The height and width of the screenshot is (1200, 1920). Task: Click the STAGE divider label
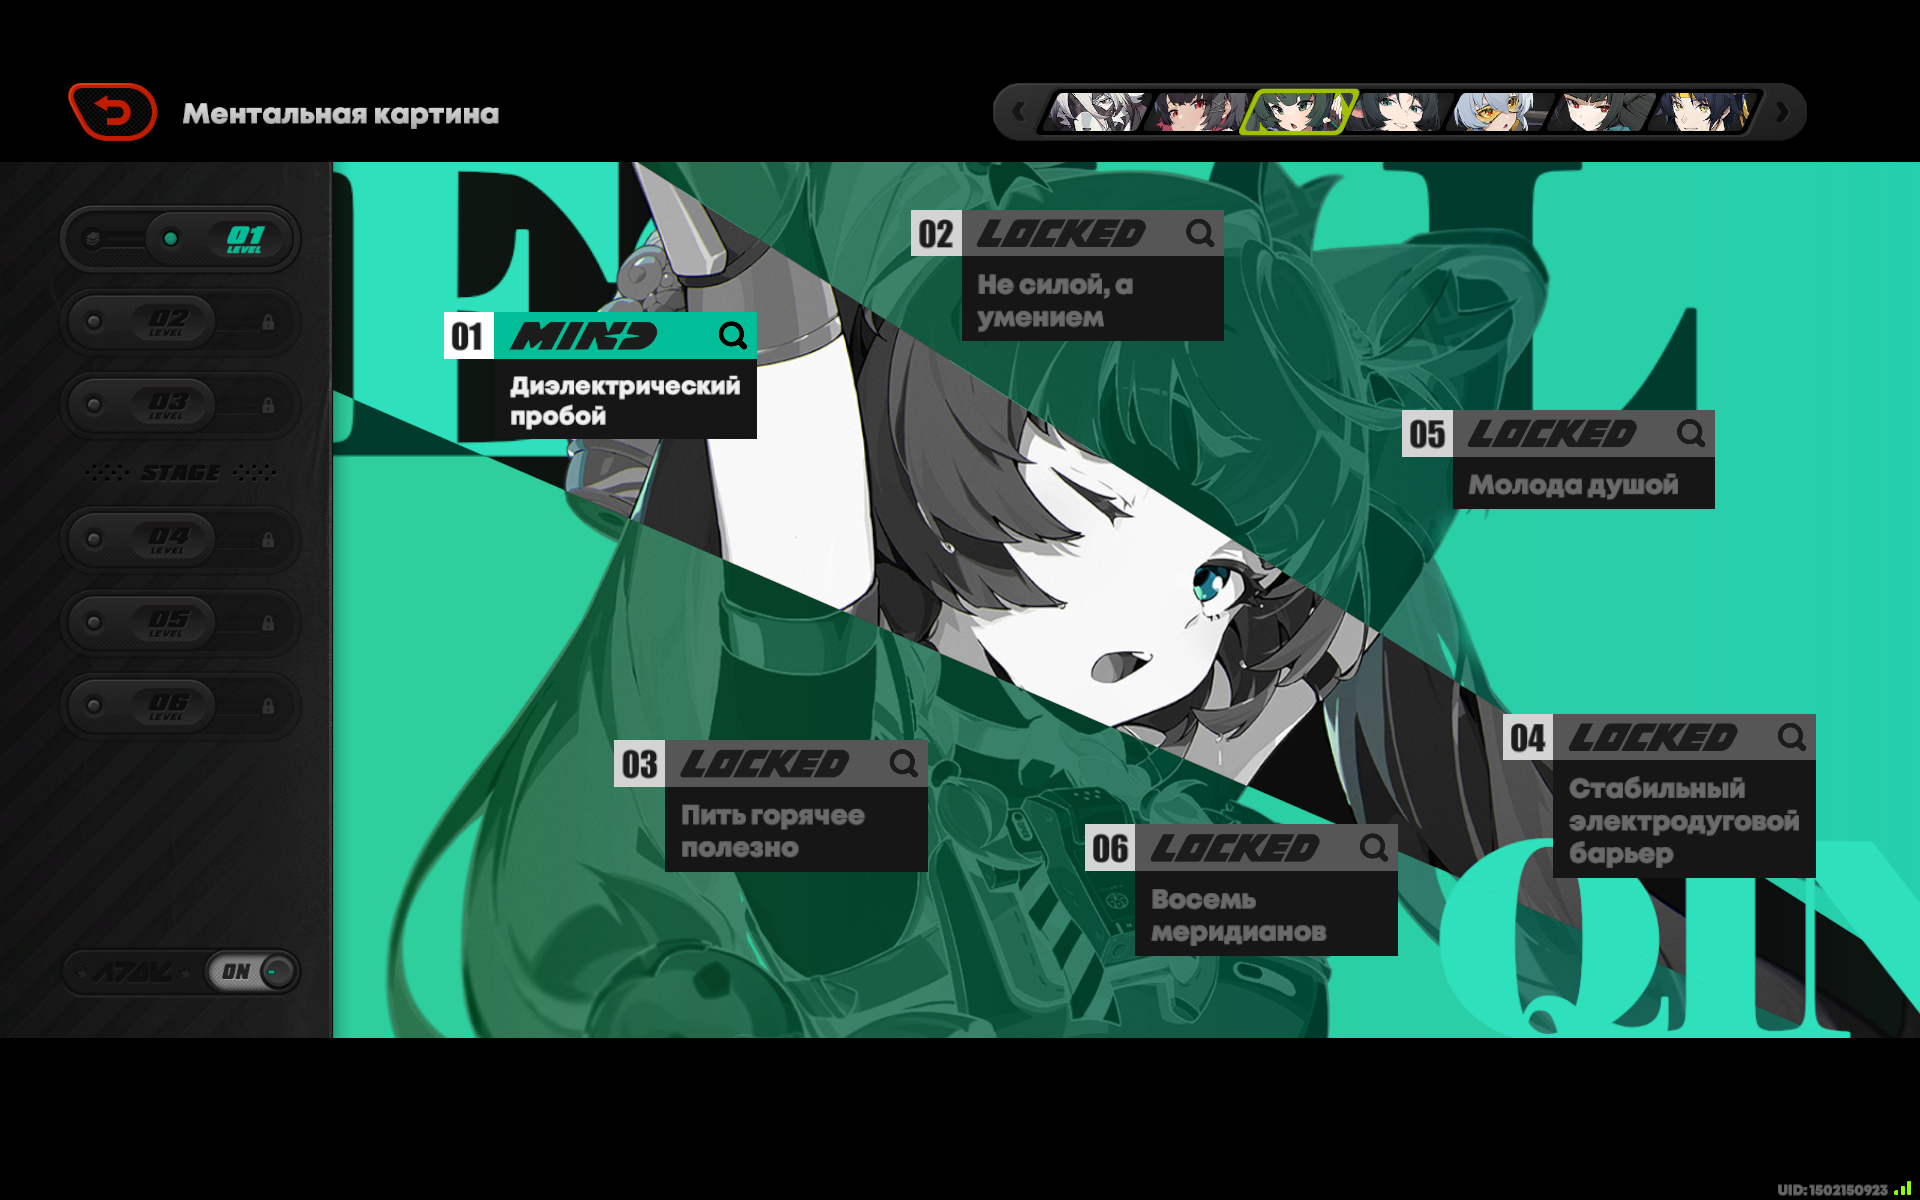point(180,472)
